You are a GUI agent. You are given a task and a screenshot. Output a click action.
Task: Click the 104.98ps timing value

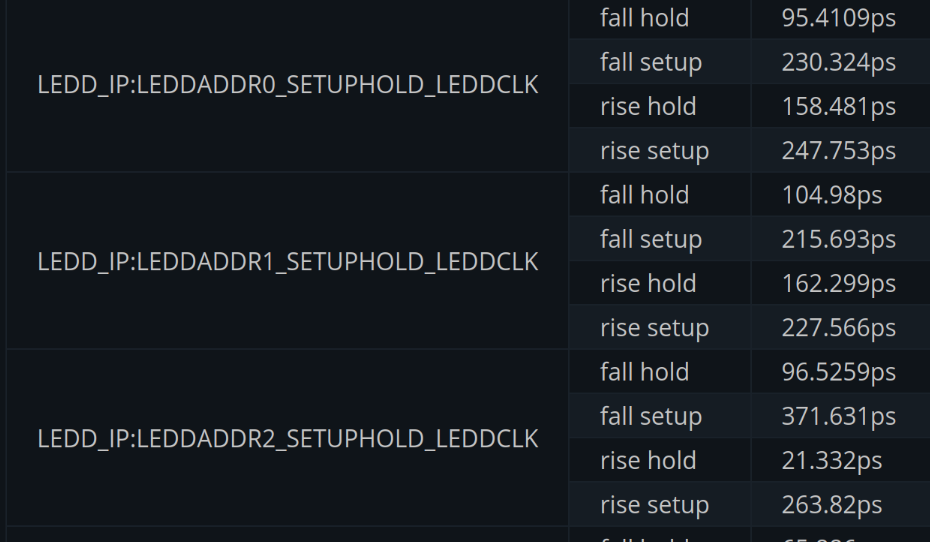pos(831,195)
